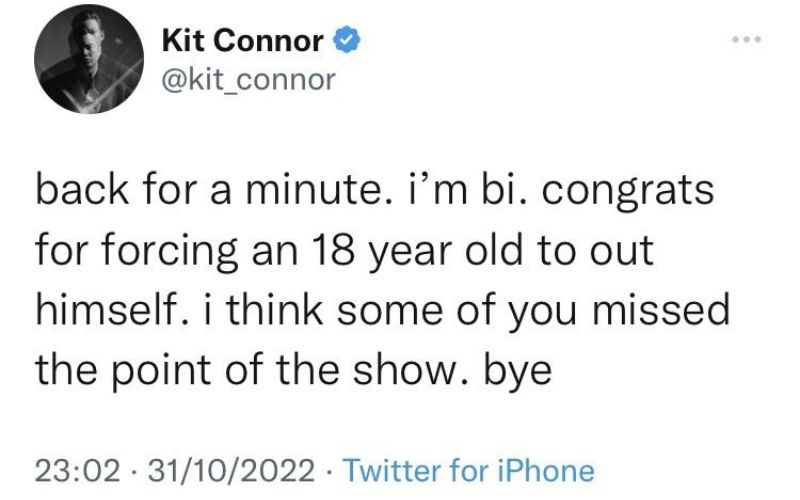800x500 pixels.
Task: Click the Twitter for iPhone source link
Action: click(470, 470)
